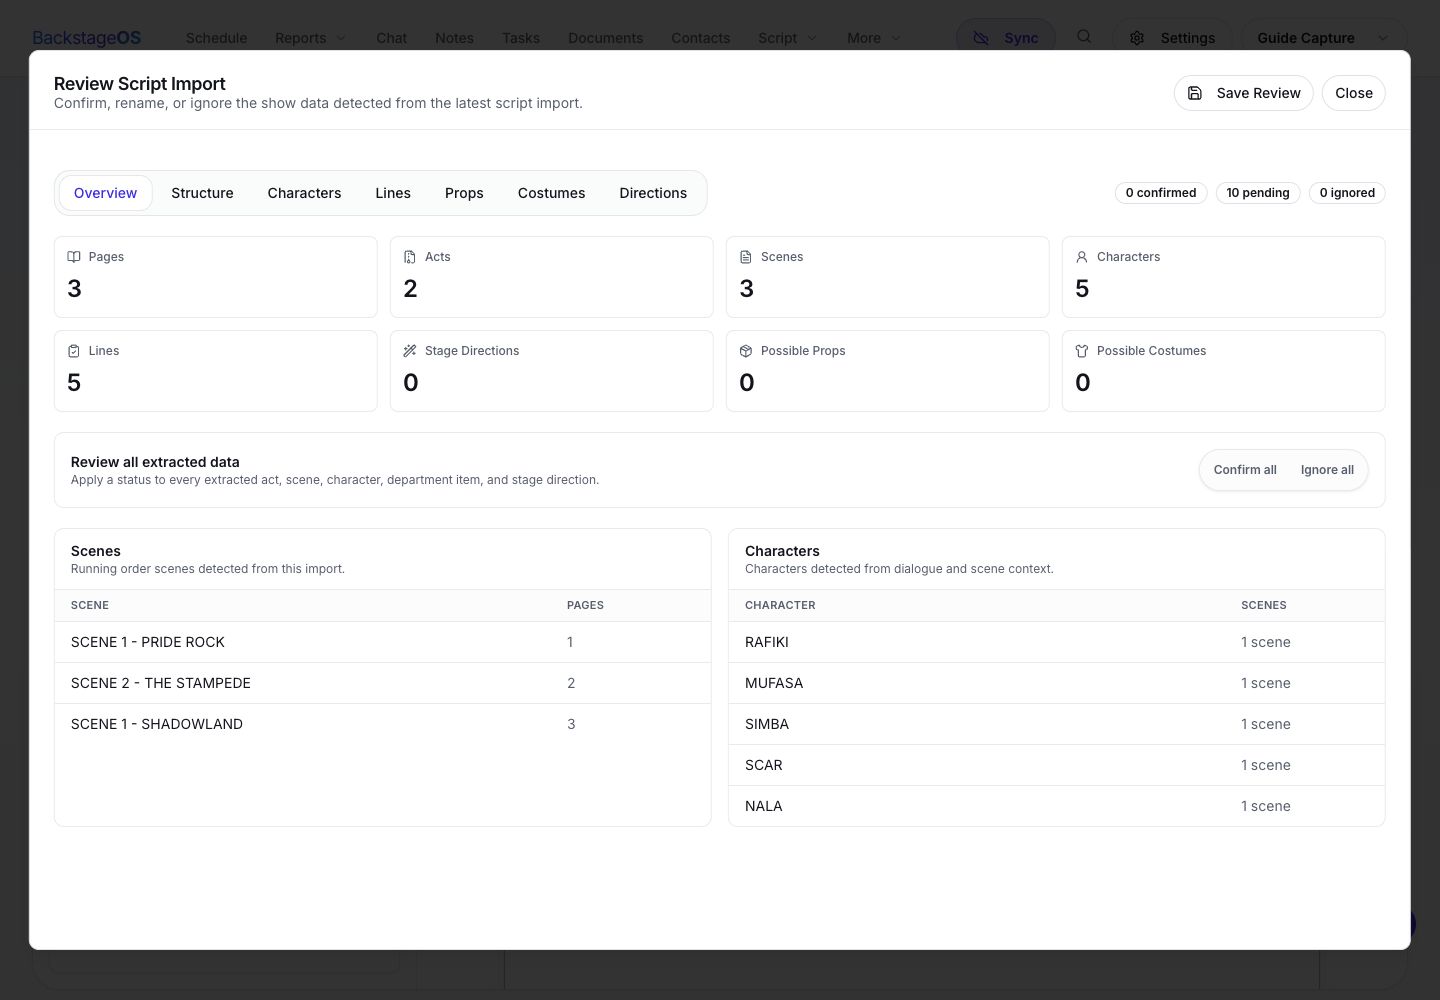Select the SIMBA character row
The image size is (1440, 1000).
(1057, 724)
